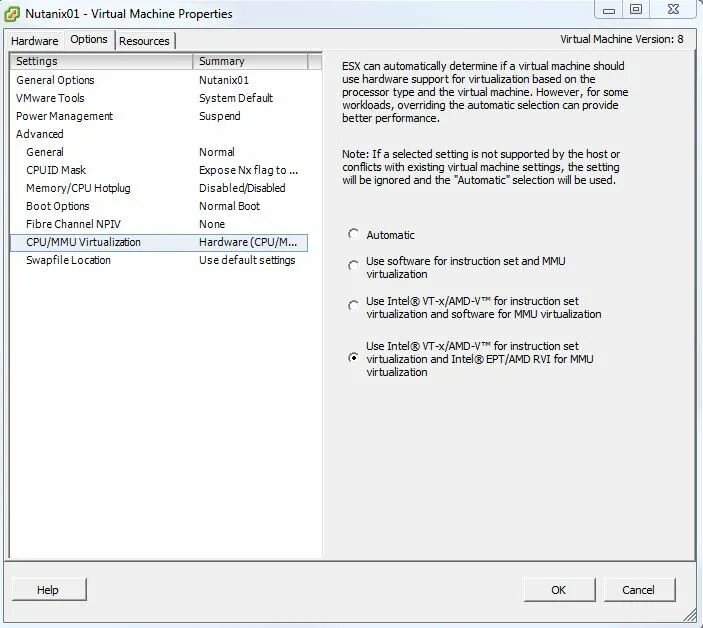Select the Automatic radio option
The image size is (703, 628).
[353, 234]
